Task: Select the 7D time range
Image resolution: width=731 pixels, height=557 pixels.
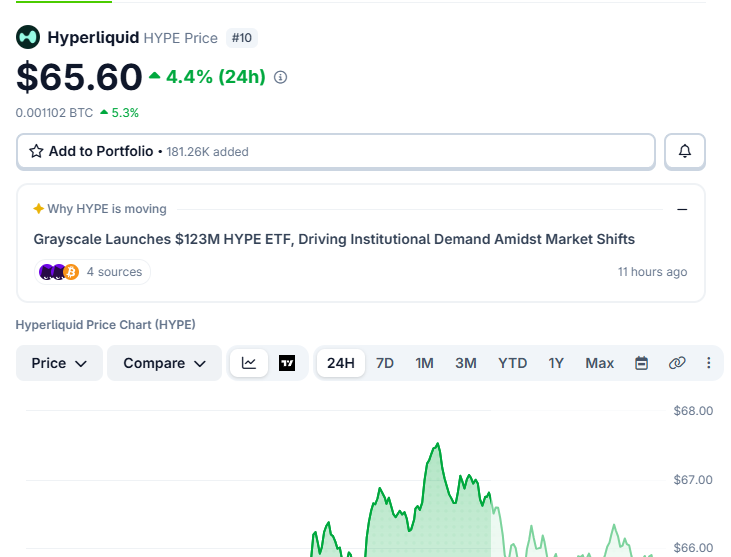Action: pyautogui.click(x=385, y=363)
